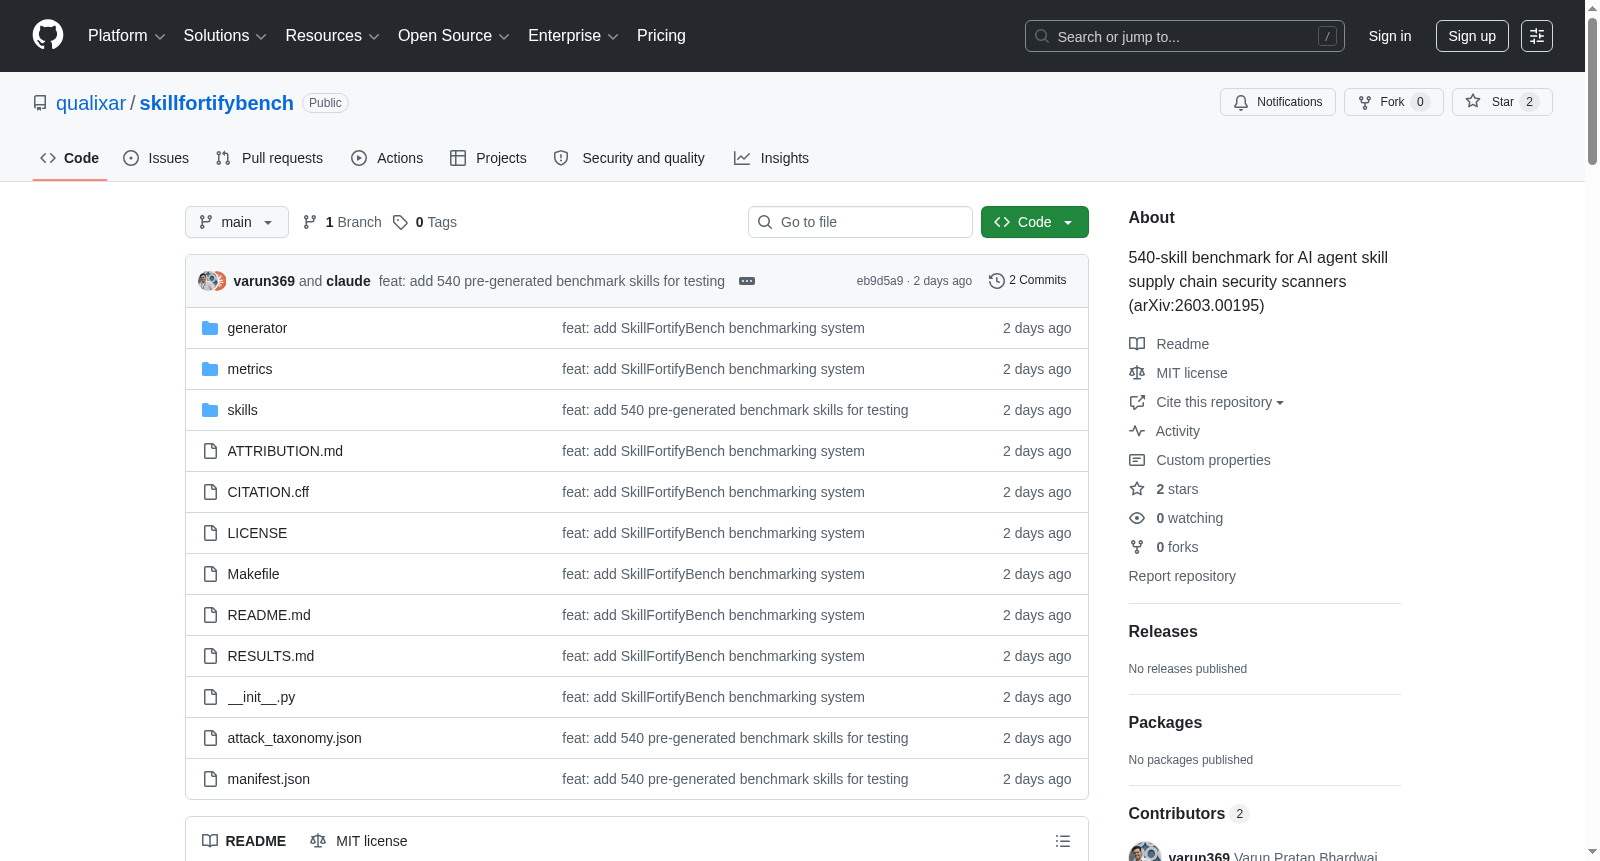
Task: Expand the commit message ellipsis
Action: point(747,281)
